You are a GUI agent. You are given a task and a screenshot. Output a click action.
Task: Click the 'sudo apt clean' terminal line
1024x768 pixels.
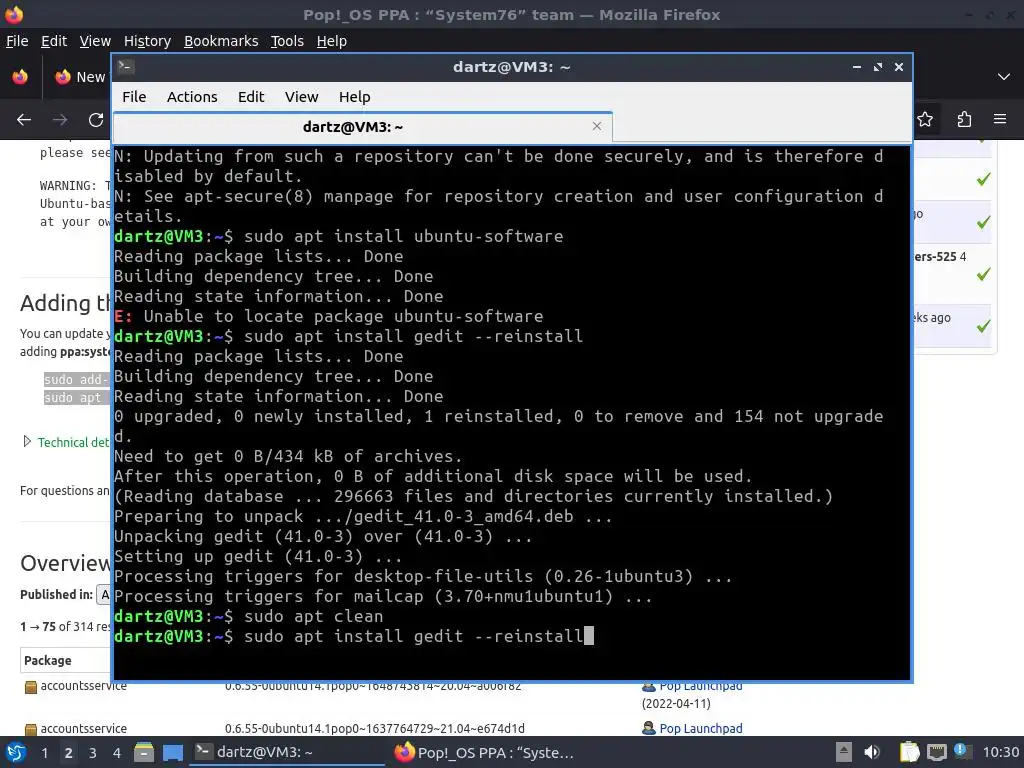click(x=249, y=616)
